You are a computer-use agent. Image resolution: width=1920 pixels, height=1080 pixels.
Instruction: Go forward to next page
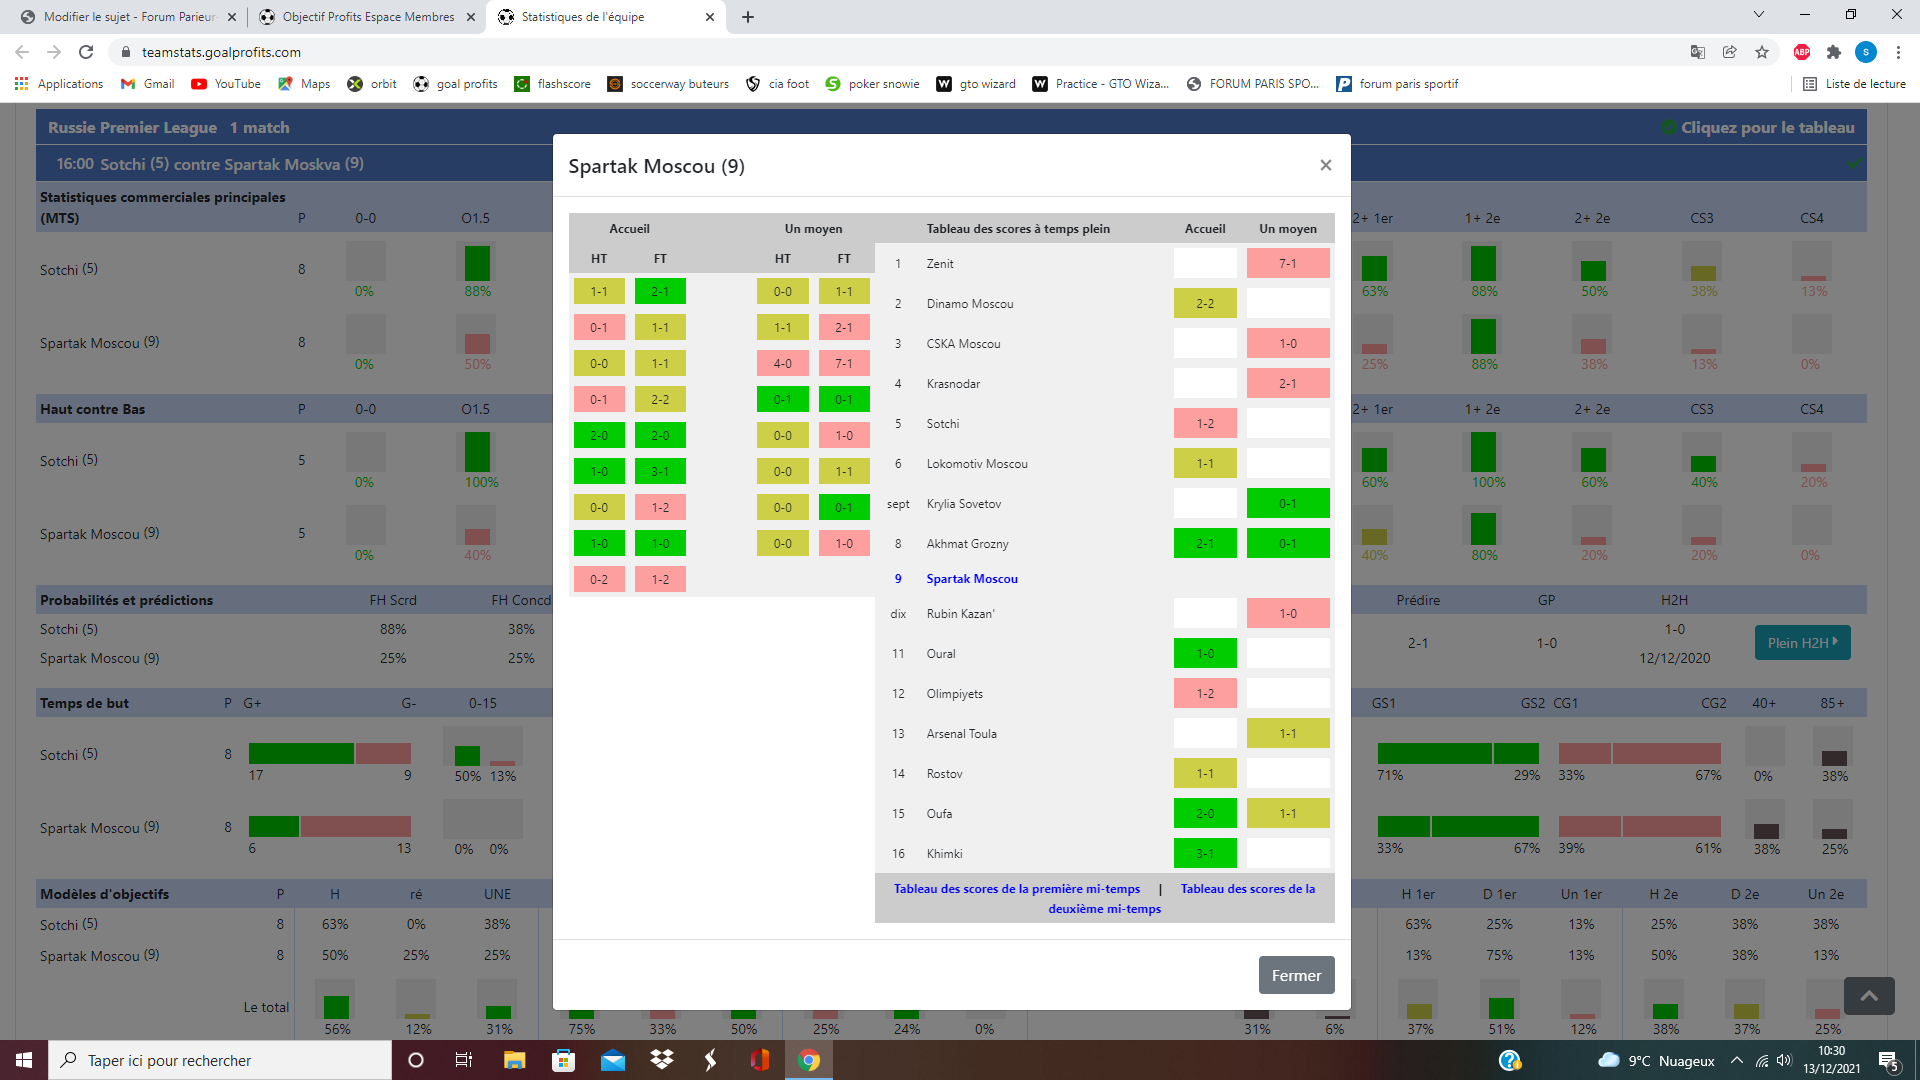tap(54, 52)
